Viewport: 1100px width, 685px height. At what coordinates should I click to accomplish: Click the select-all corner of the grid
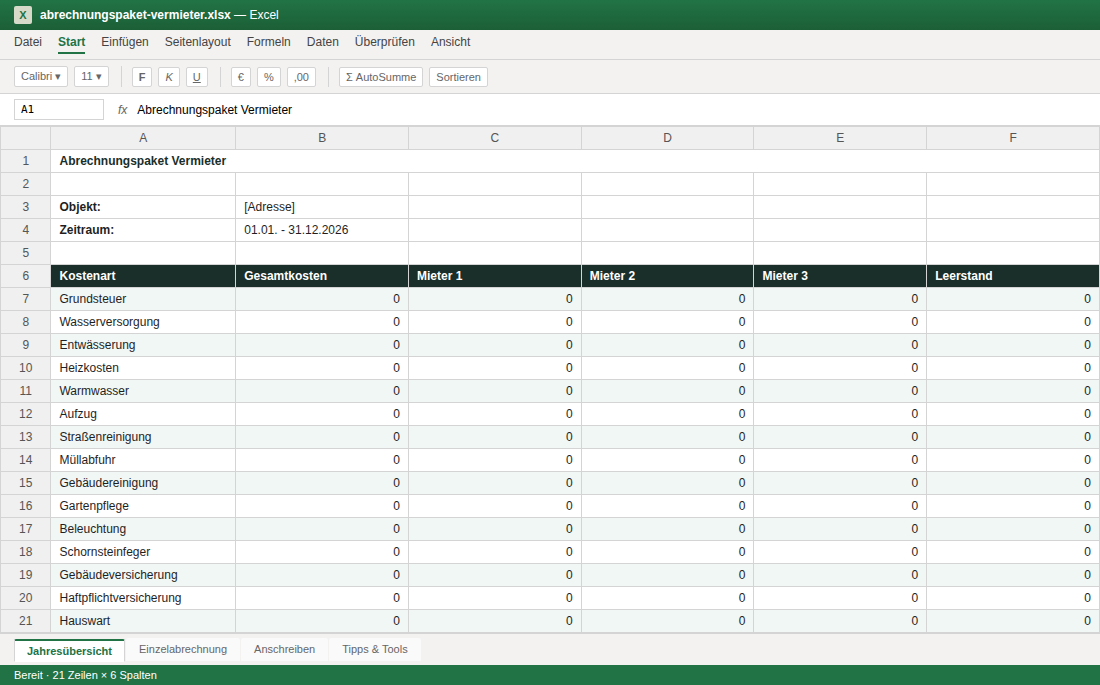(25, 138)
